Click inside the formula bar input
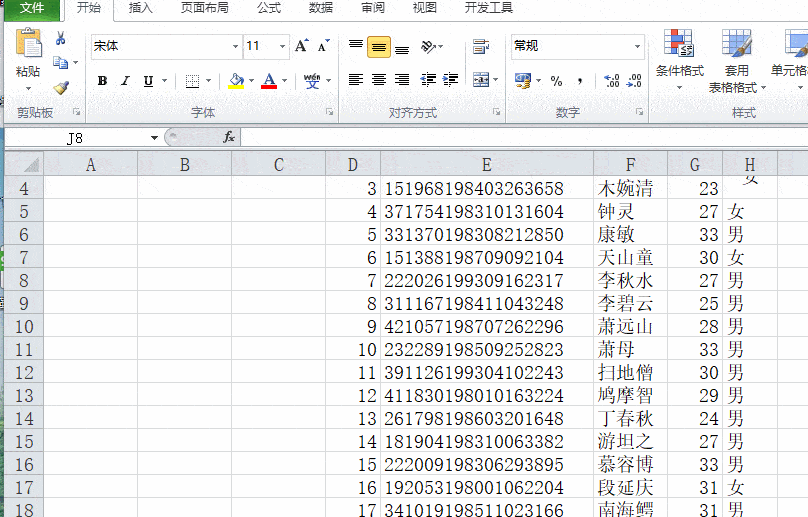The width and height of the screenshot is (808, 517). pyautogui.click(x=524, y=138)
